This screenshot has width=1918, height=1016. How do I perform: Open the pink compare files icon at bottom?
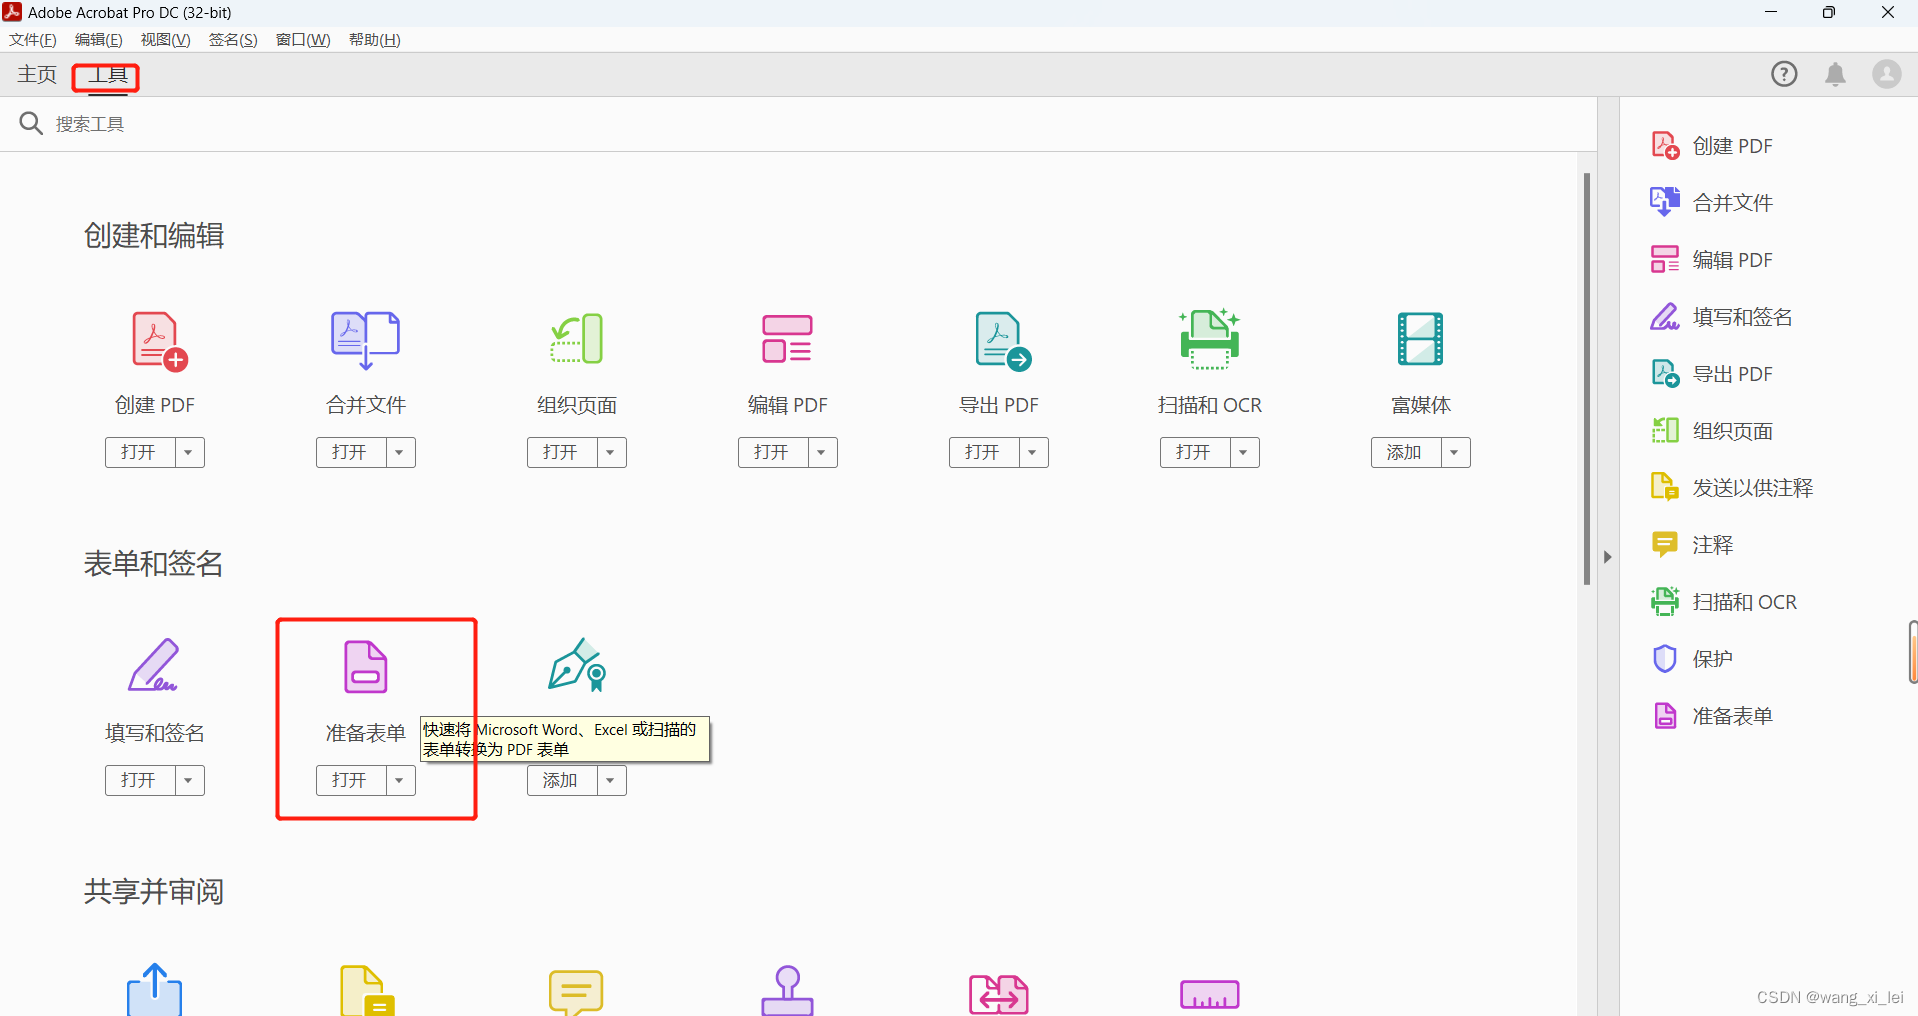999,995
